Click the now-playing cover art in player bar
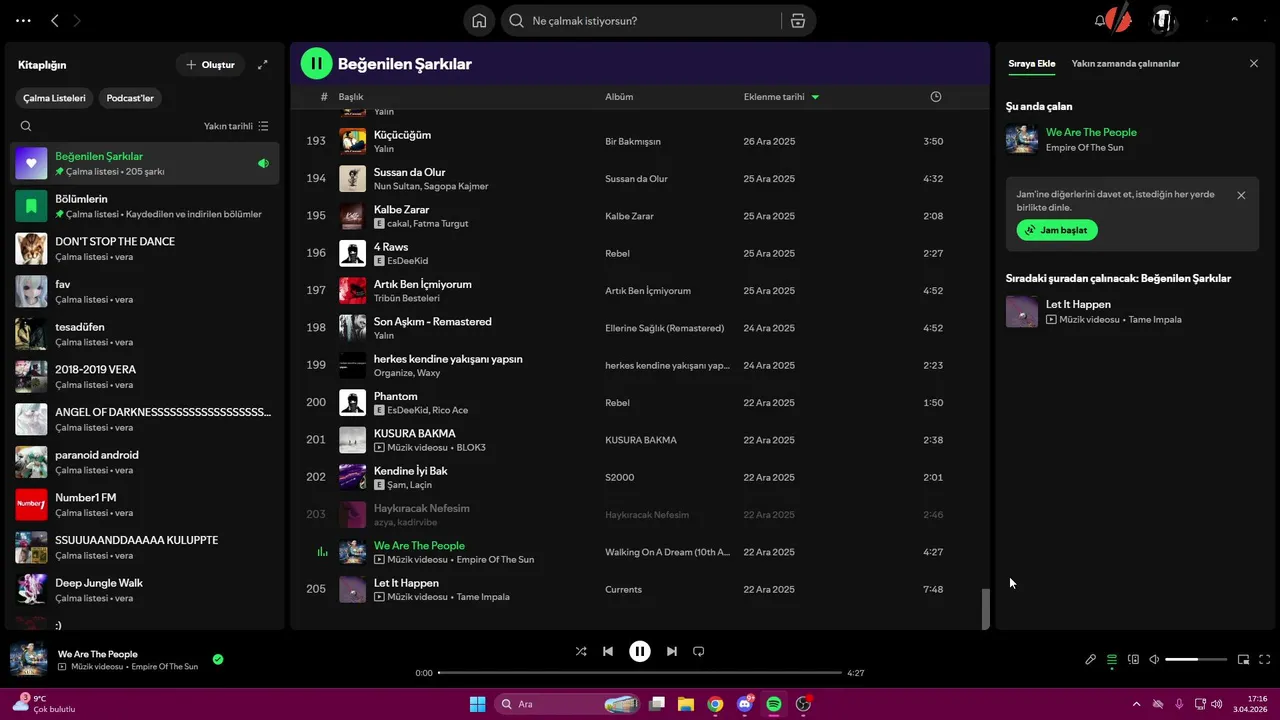 (x=28, y=660)
